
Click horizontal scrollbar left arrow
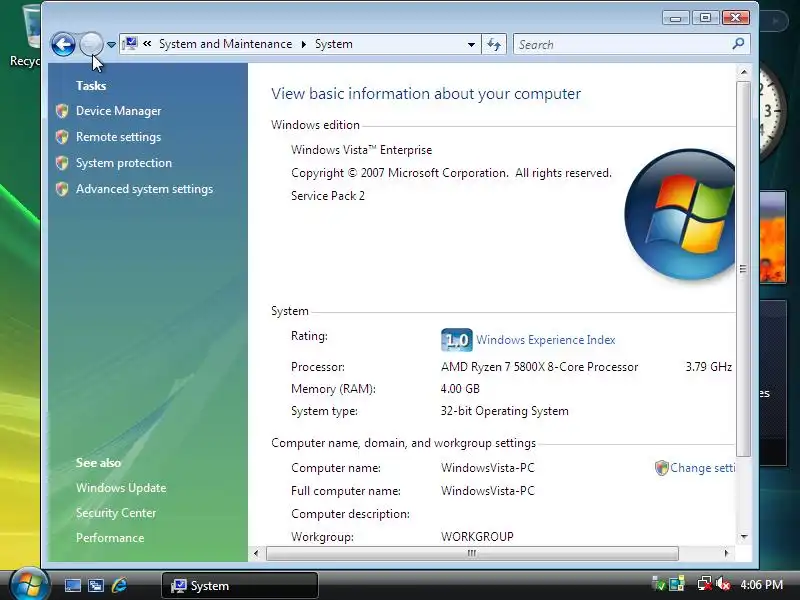(256, 553)
